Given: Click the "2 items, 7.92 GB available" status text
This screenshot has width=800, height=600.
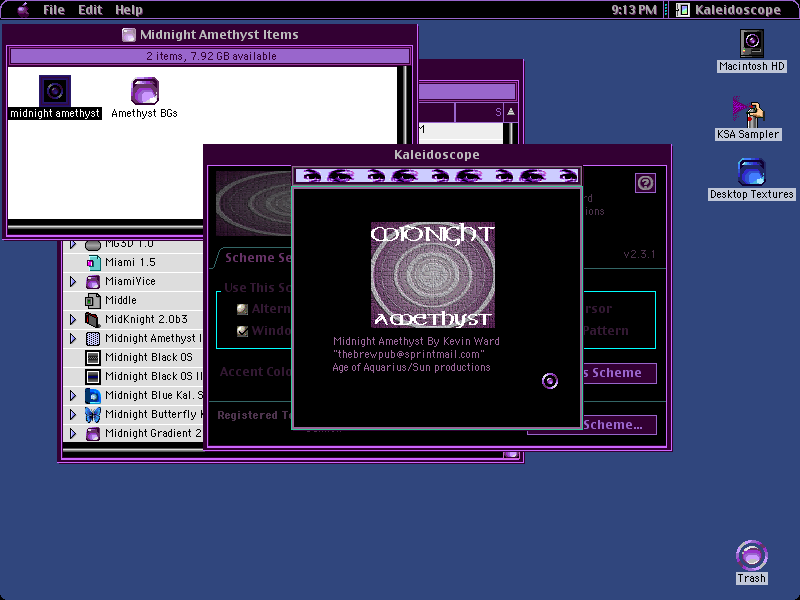Looking at the screenshot, I should click(211, 56).
